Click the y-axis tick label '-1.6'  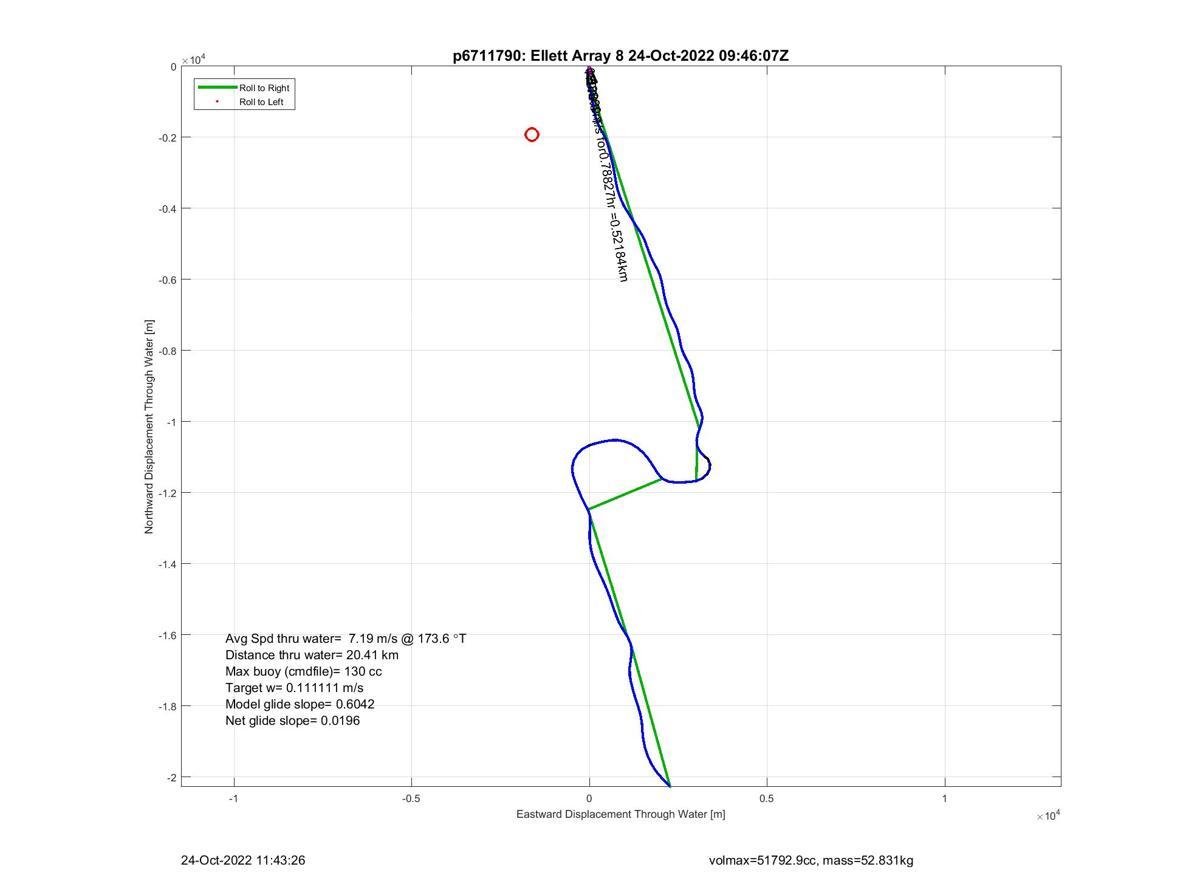coord(167,635)
